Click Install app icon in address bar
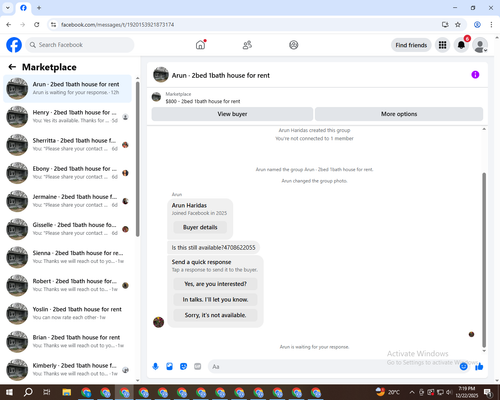The width and height of the screenshot is (500, 400). [445, 25]
